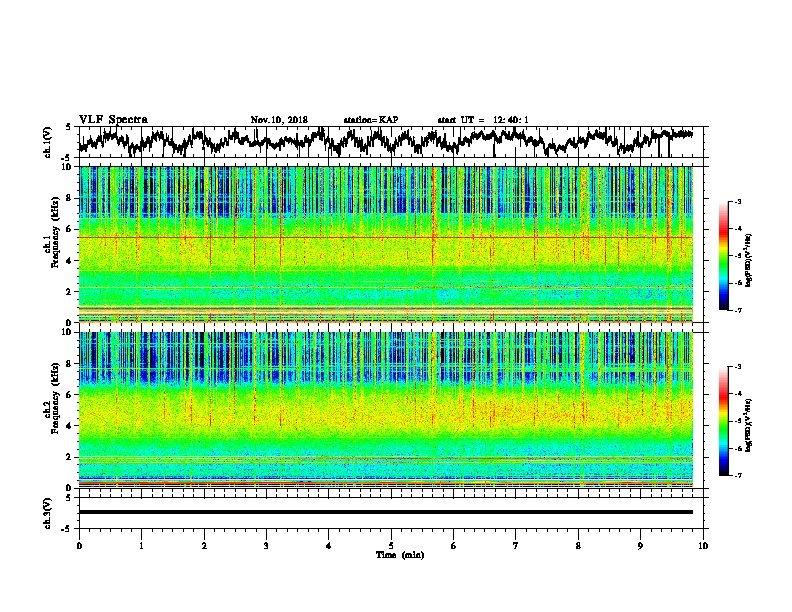The height and width of the screenshot is (612, 792).
Task: Click the ch.2 'Frequency (kHz)' axis label
Action: tap(55, 398)
